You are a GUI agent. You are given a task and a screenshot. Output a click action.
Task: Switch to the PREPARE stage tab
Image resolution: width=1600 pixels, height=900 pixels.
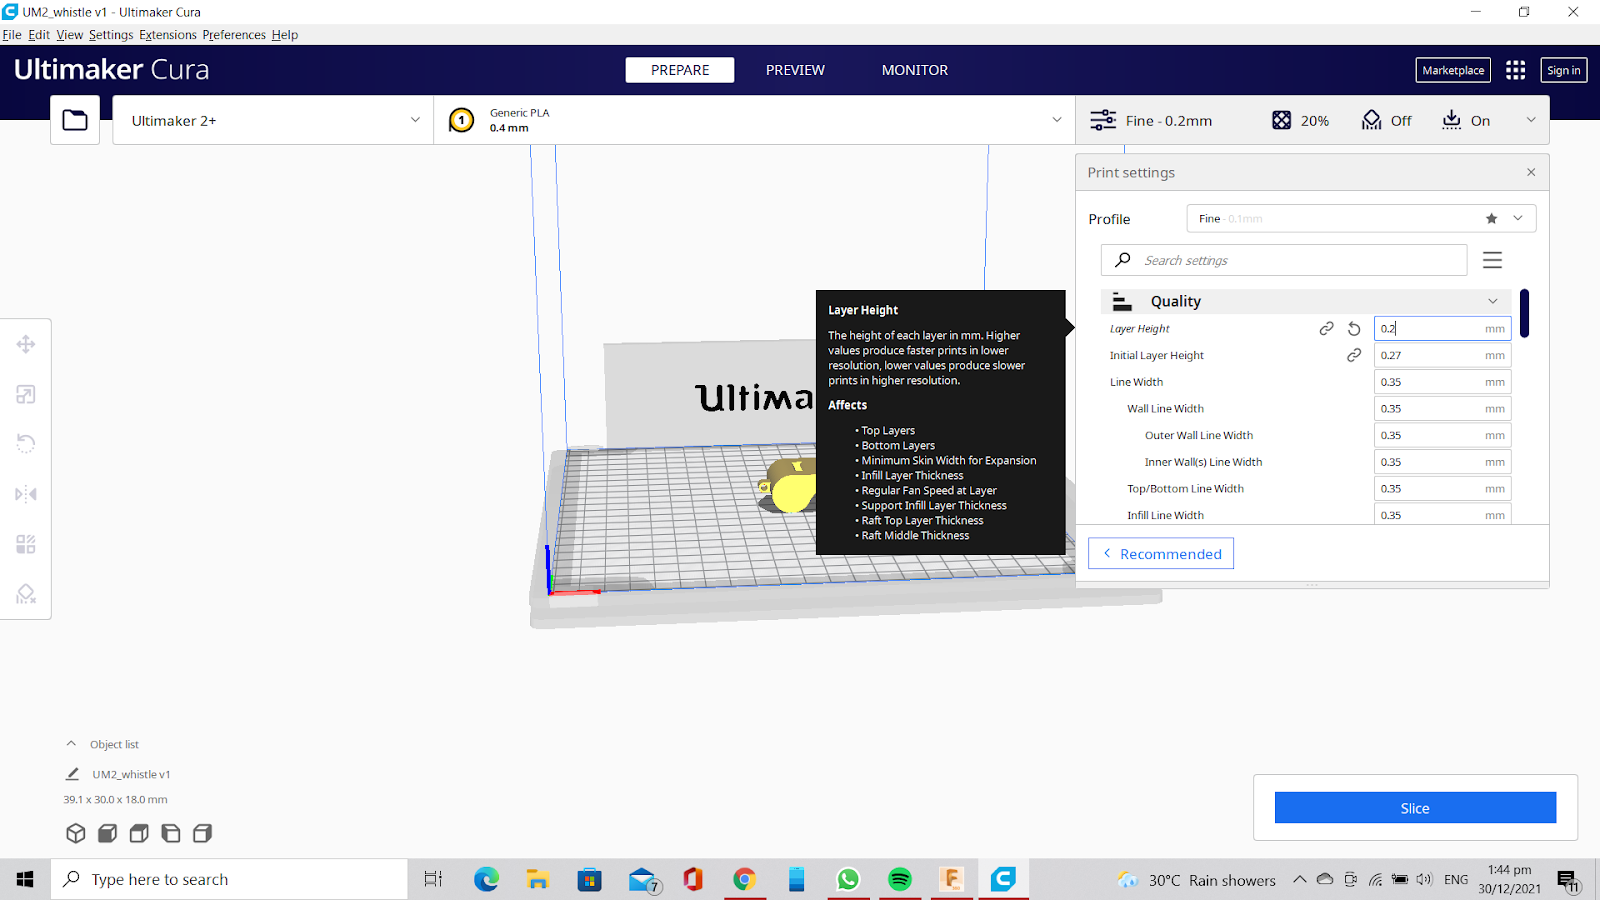(680, 70)
